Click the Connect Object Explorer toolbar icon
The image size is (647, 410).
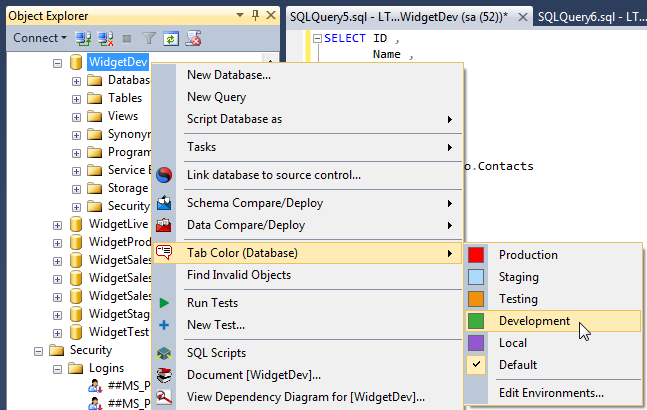pos(83,38)
